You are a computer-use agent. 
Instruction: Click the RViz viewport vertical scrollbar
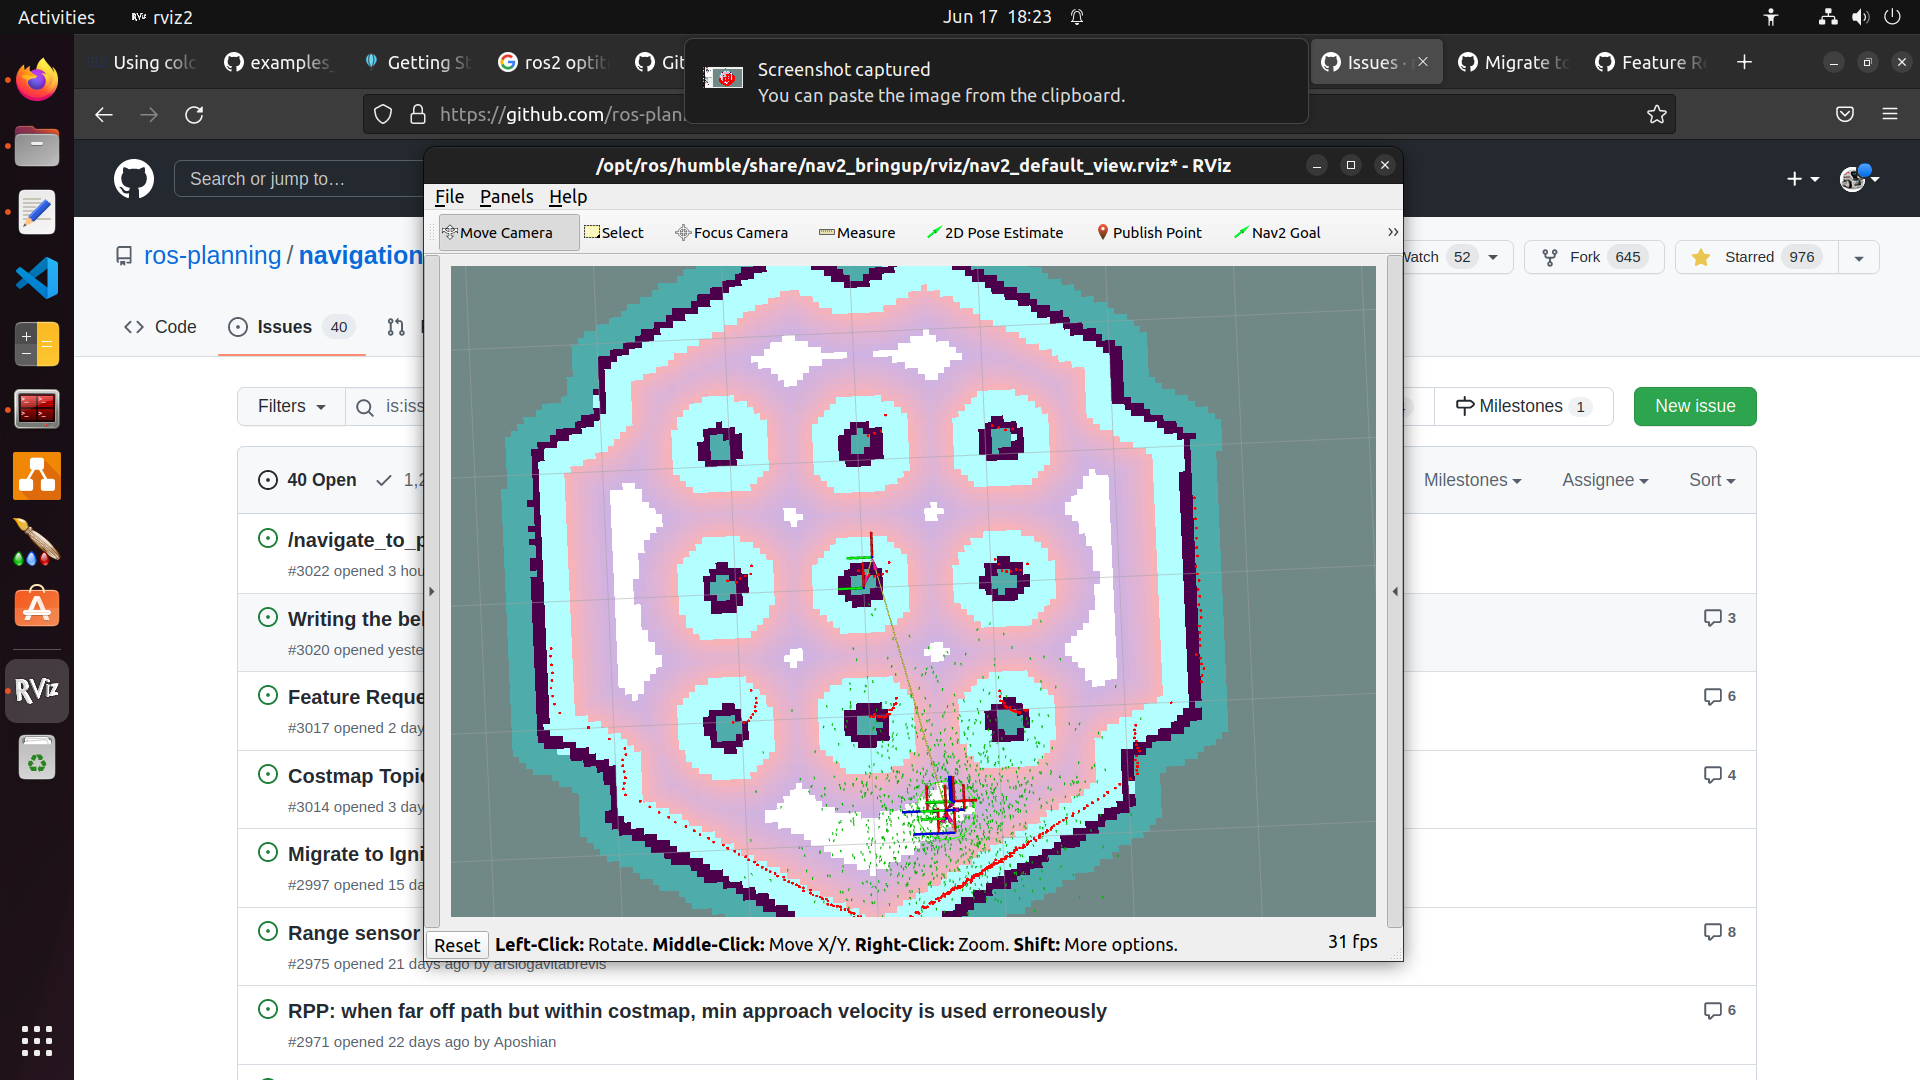[x=1394, y=592]
